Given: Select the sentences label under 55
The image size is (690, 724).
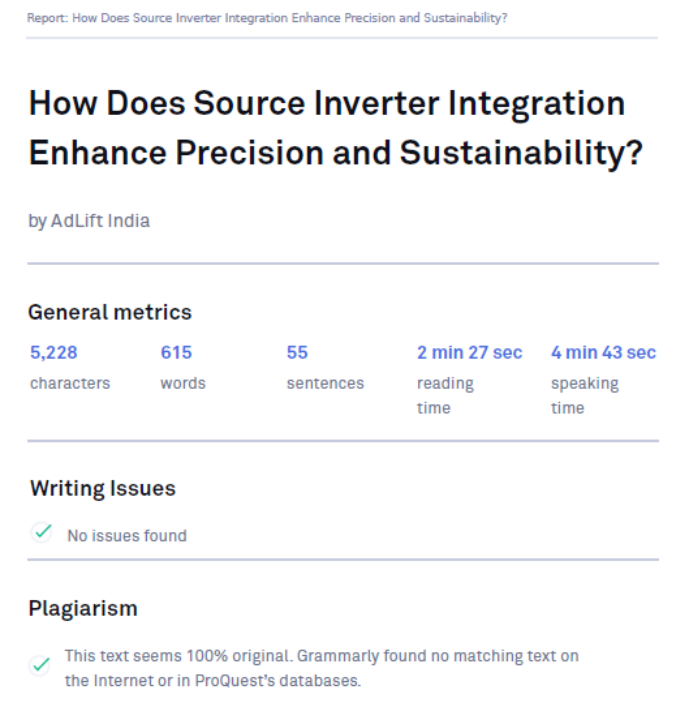Looking at the screenshot, I should (325, 383).
